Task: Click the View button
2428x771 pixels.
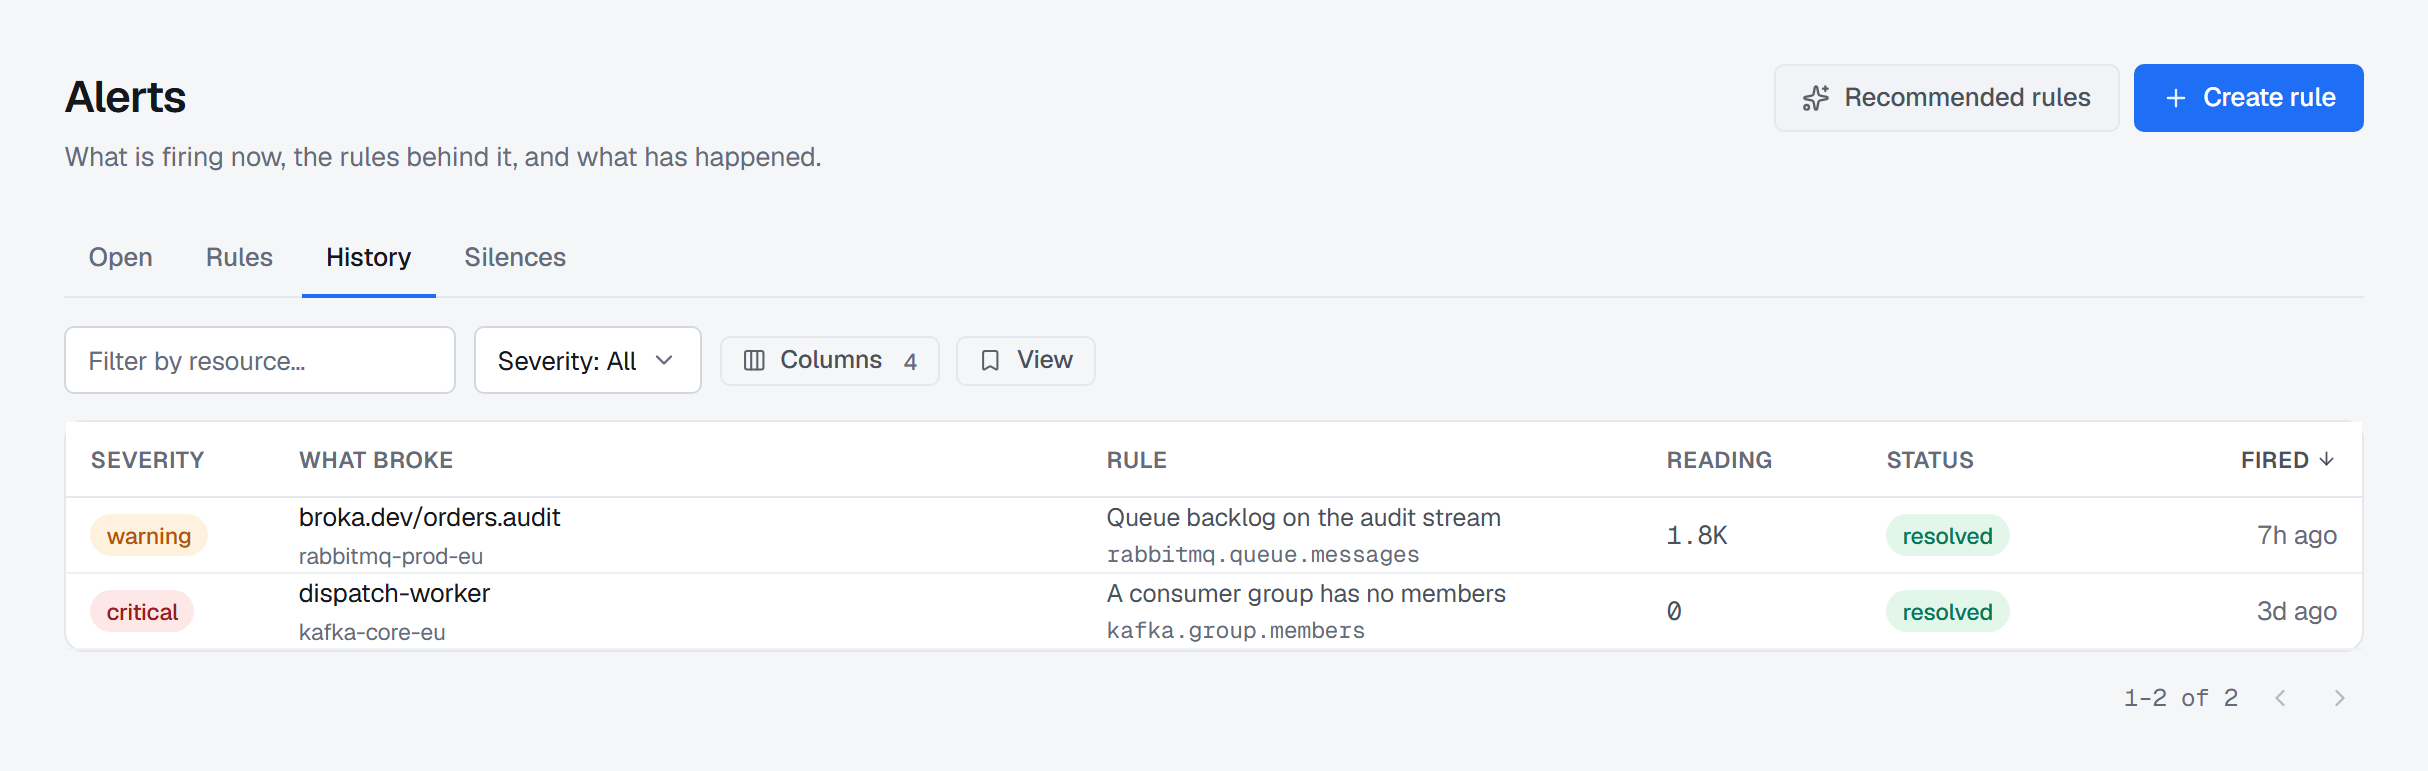Action: tap(1026, 360)
